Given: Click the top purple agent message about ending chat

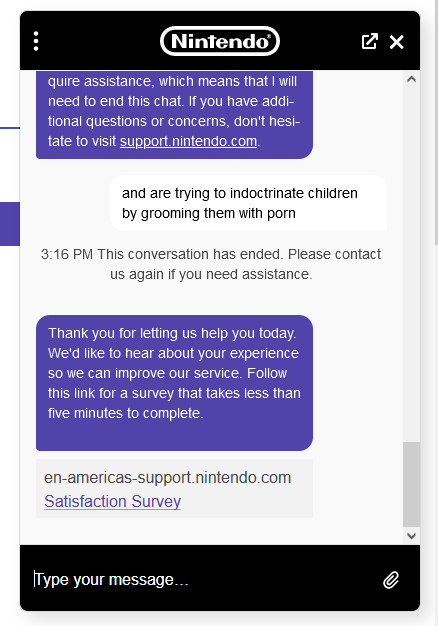Looking at the screenshot, I should click(x=174, y=115).
